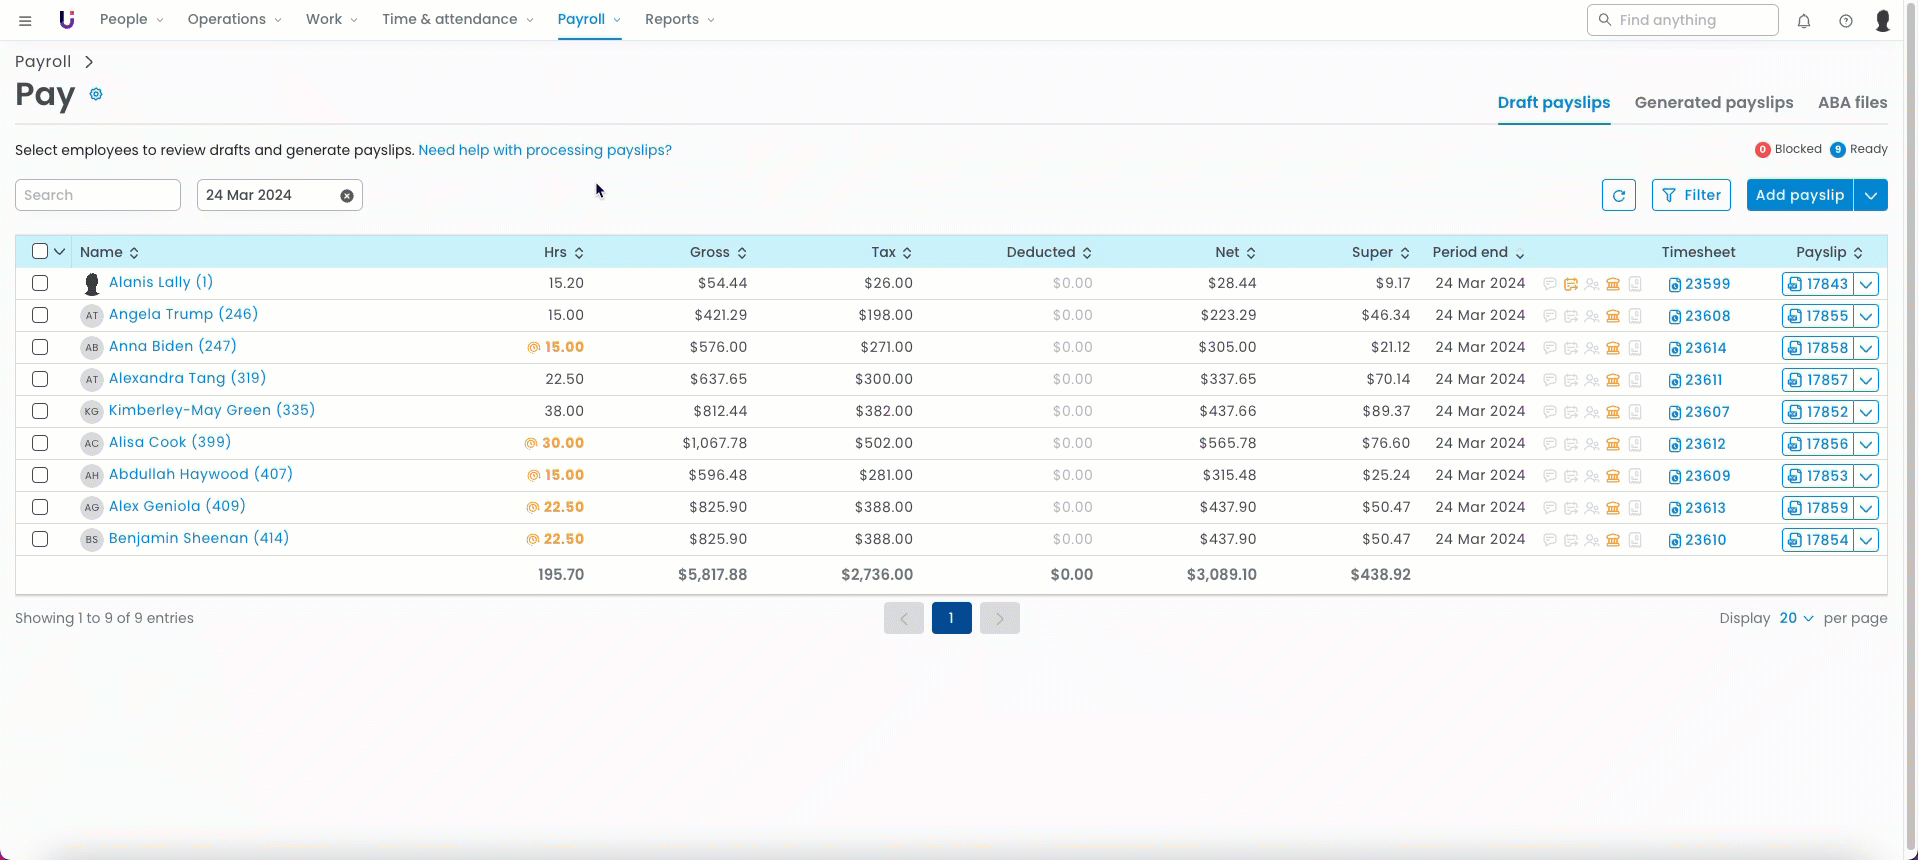The height and width of the screenshot is (860, 1918).
Task: Click the help question mark icon
Action: point(1846,20)
